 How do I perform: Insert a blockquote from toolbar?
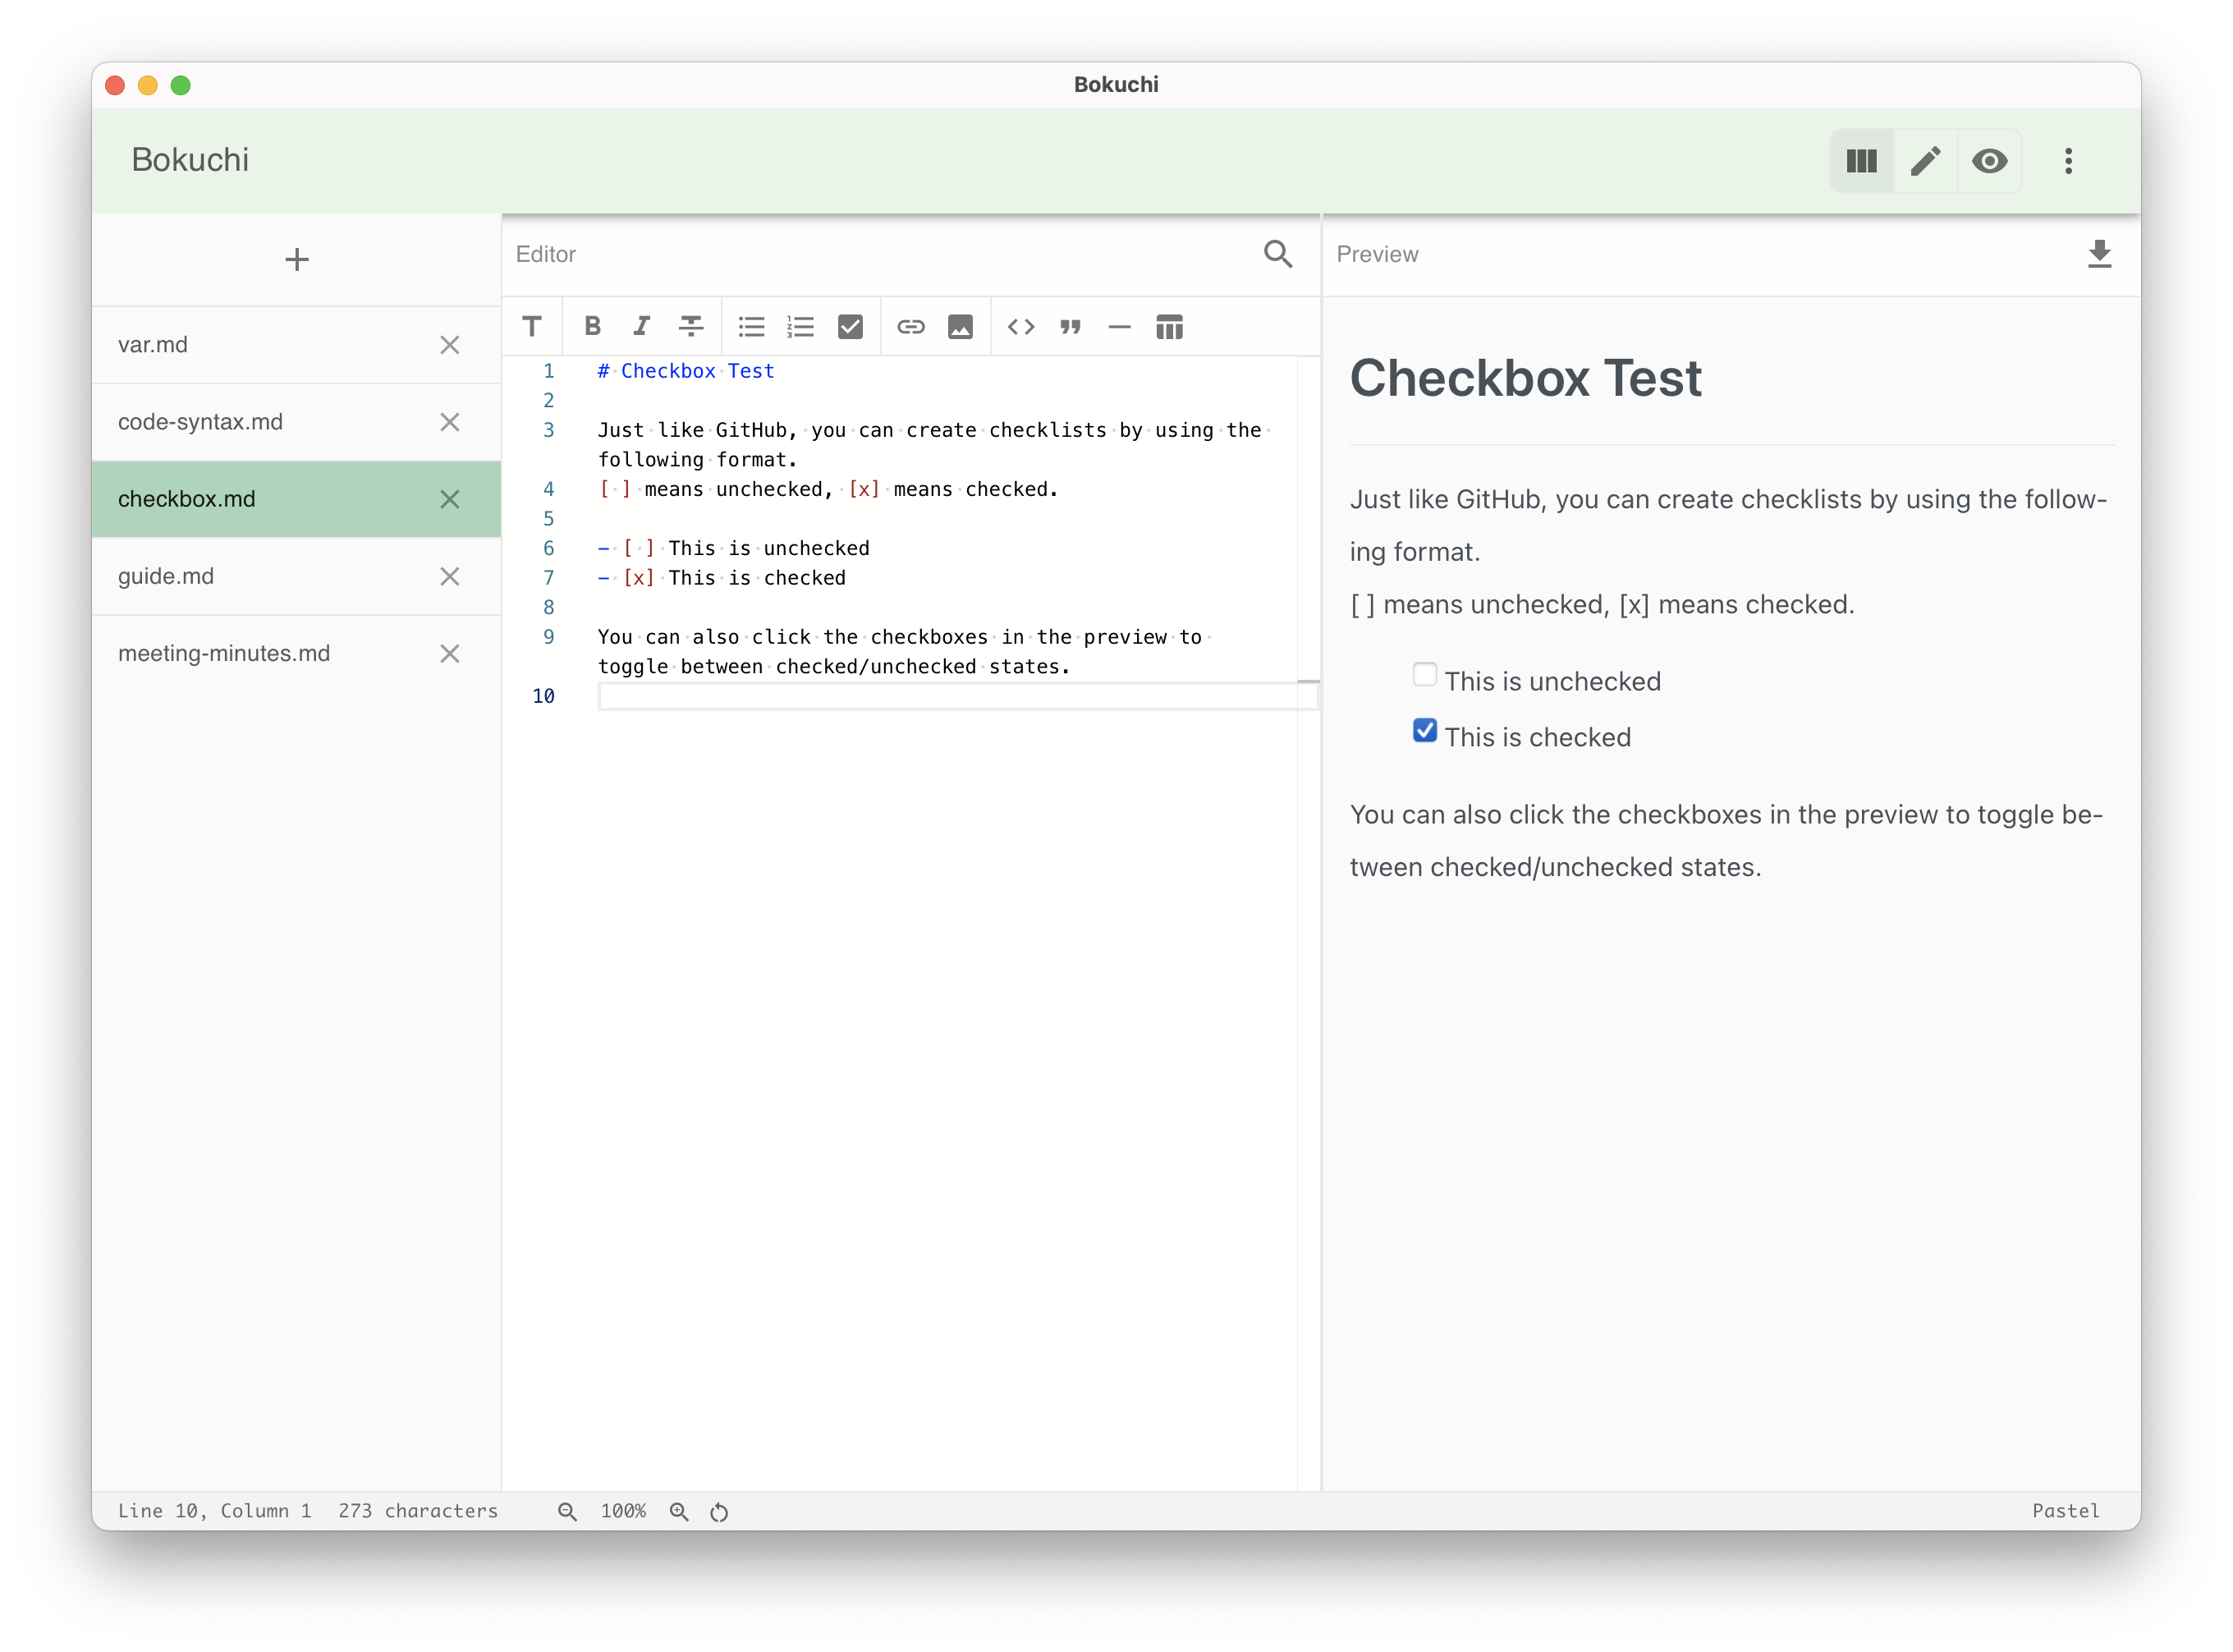1070,326
